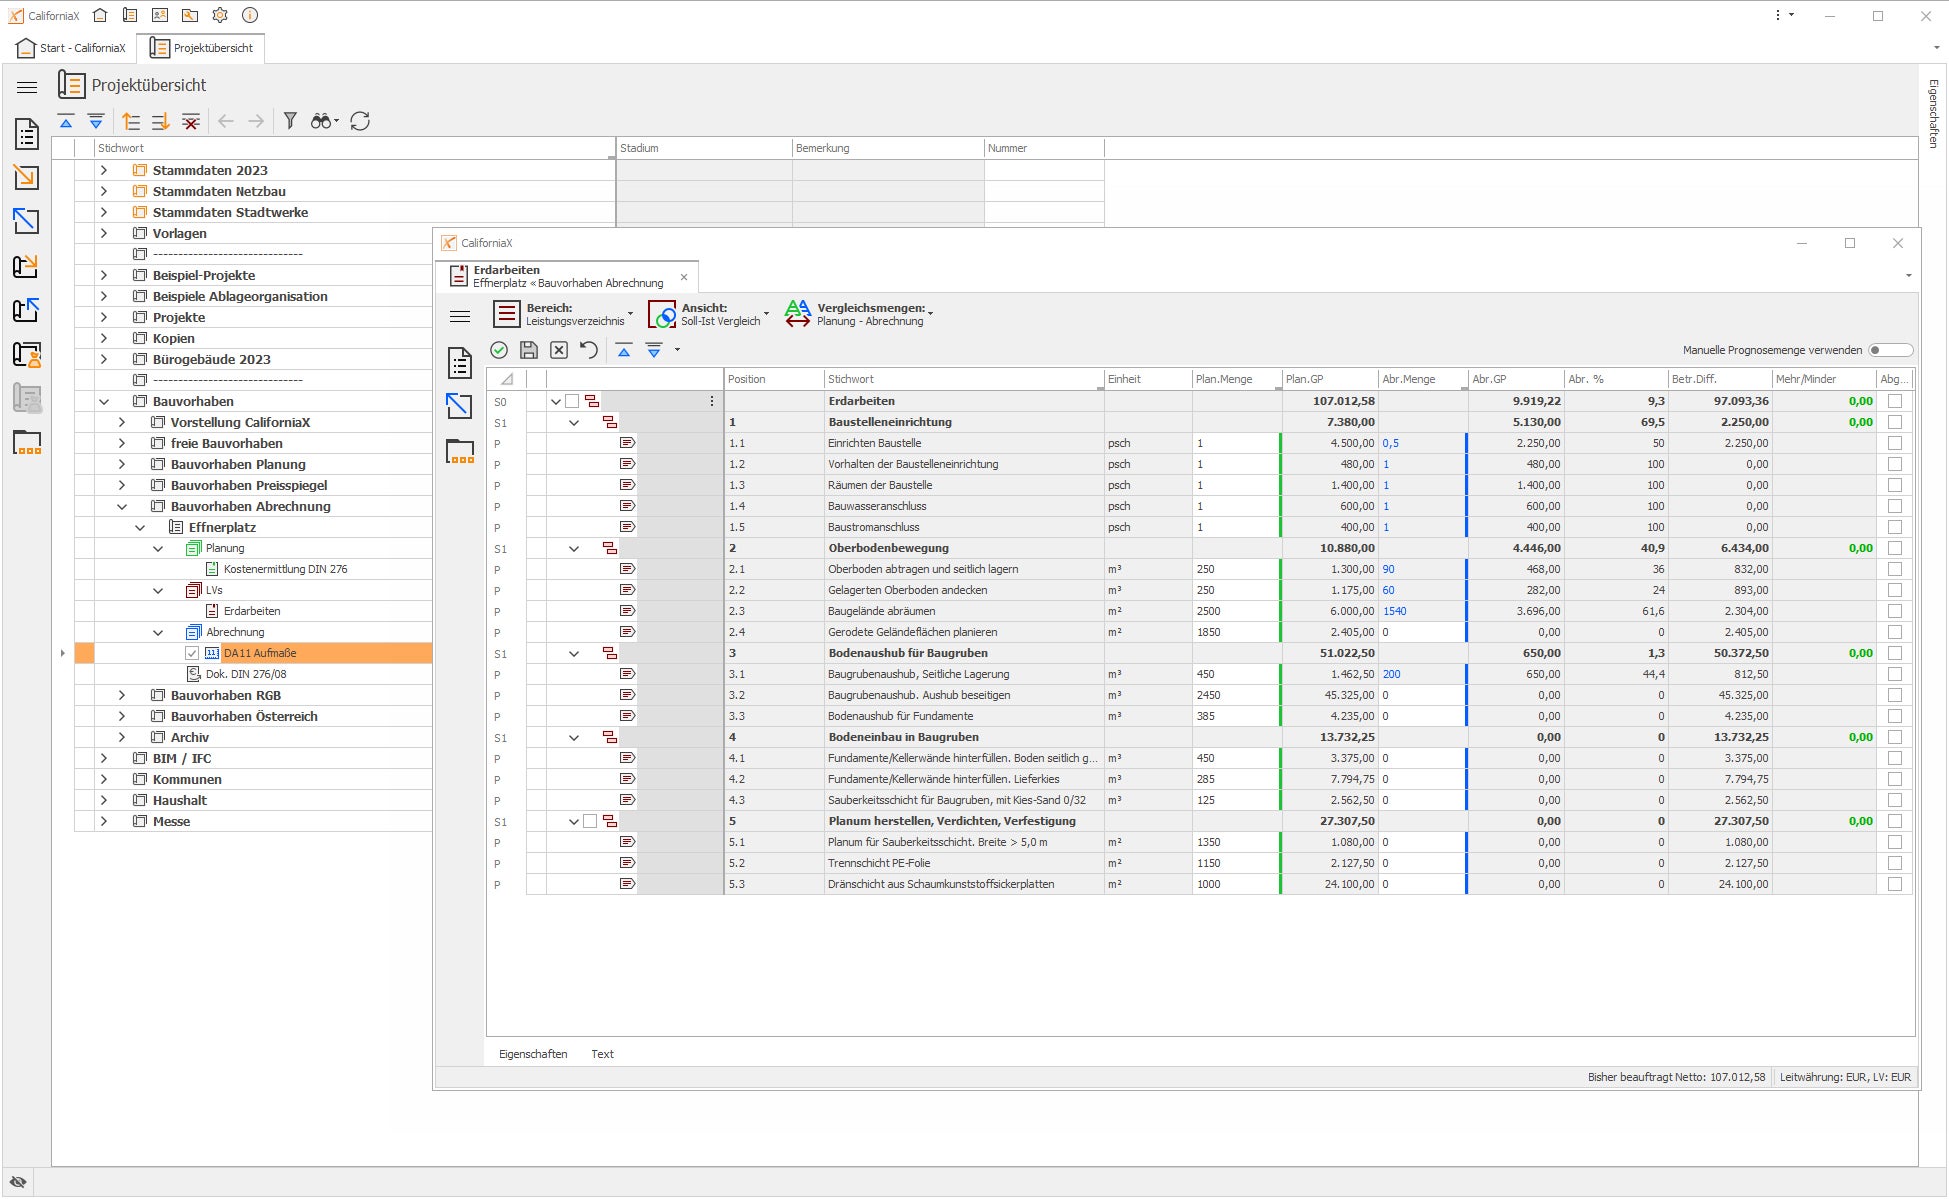Click the delete red X icon in toolbar
The height and width of the screenshot is (1199, 1949).
[190, 121]
